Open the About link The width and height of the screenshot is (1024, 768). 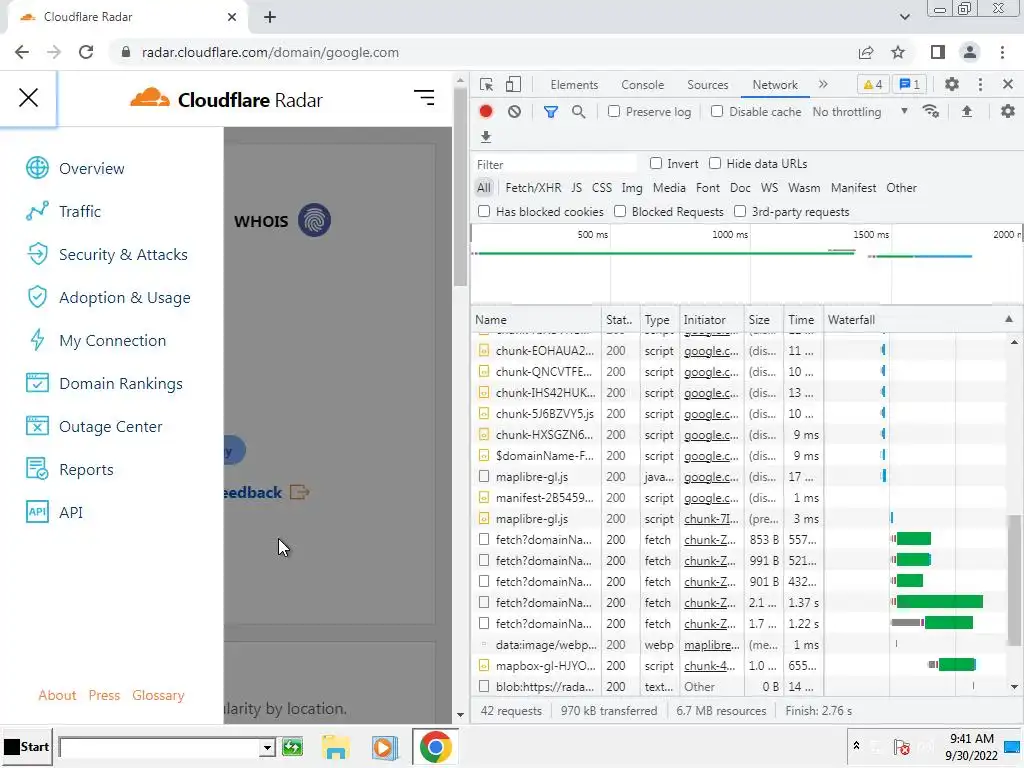57,695
